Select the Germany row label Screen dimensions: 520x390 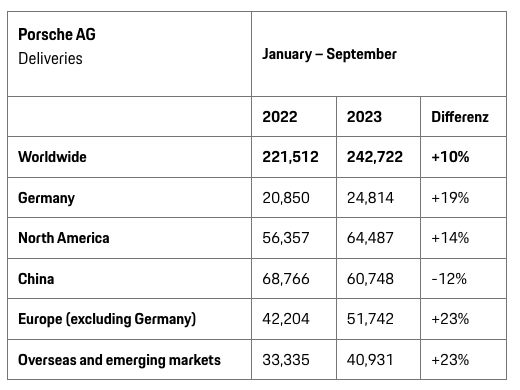[46, 198]
